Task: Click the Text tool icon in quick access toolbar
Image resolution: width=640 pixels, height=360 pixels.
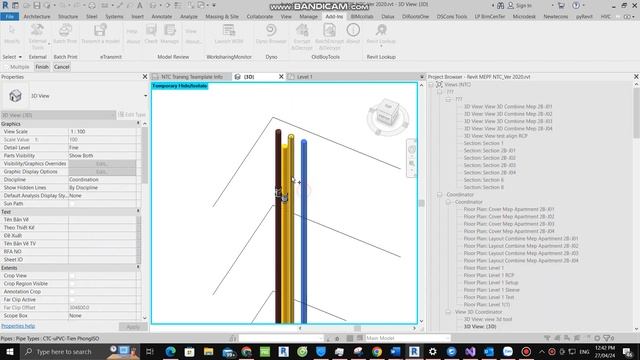Action: [140, 5]
